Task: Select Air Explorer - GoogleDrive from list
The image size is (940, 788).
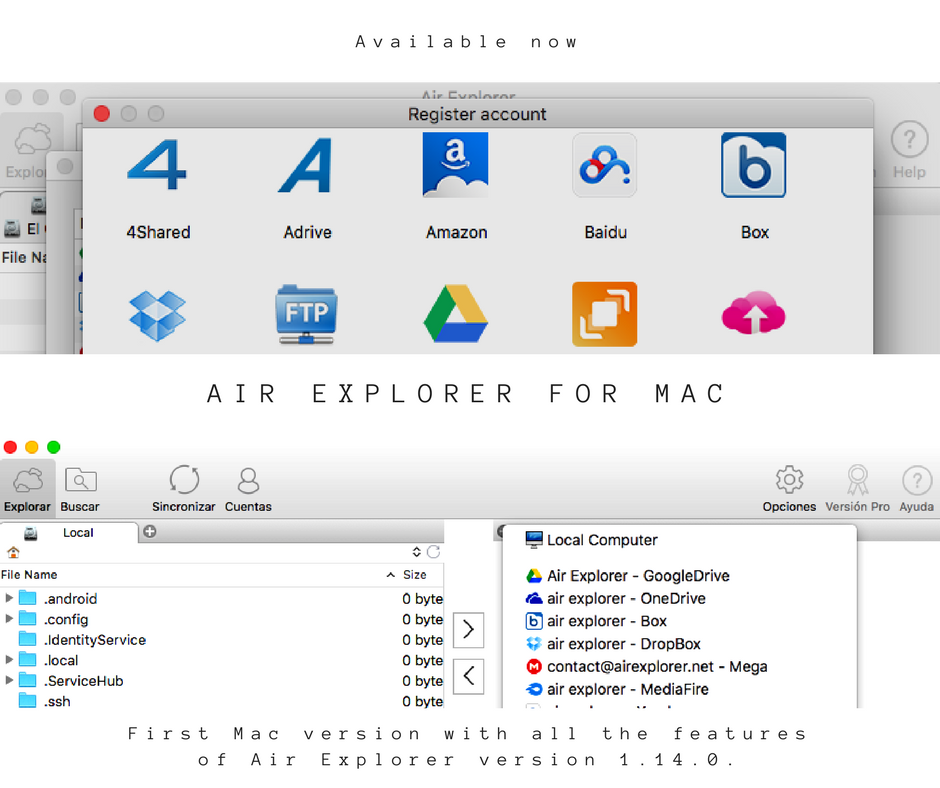Action: [x=637, y=576]
